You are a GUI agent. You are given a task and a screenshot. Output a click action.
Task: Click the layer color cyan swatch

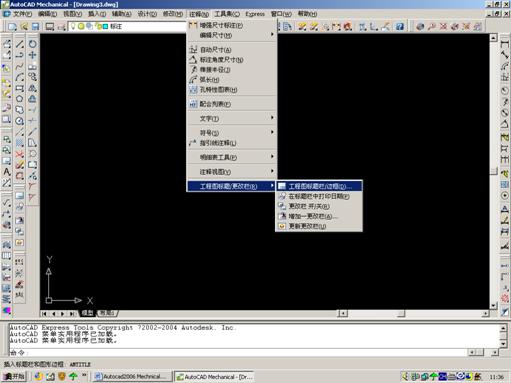tap(106, 26)
